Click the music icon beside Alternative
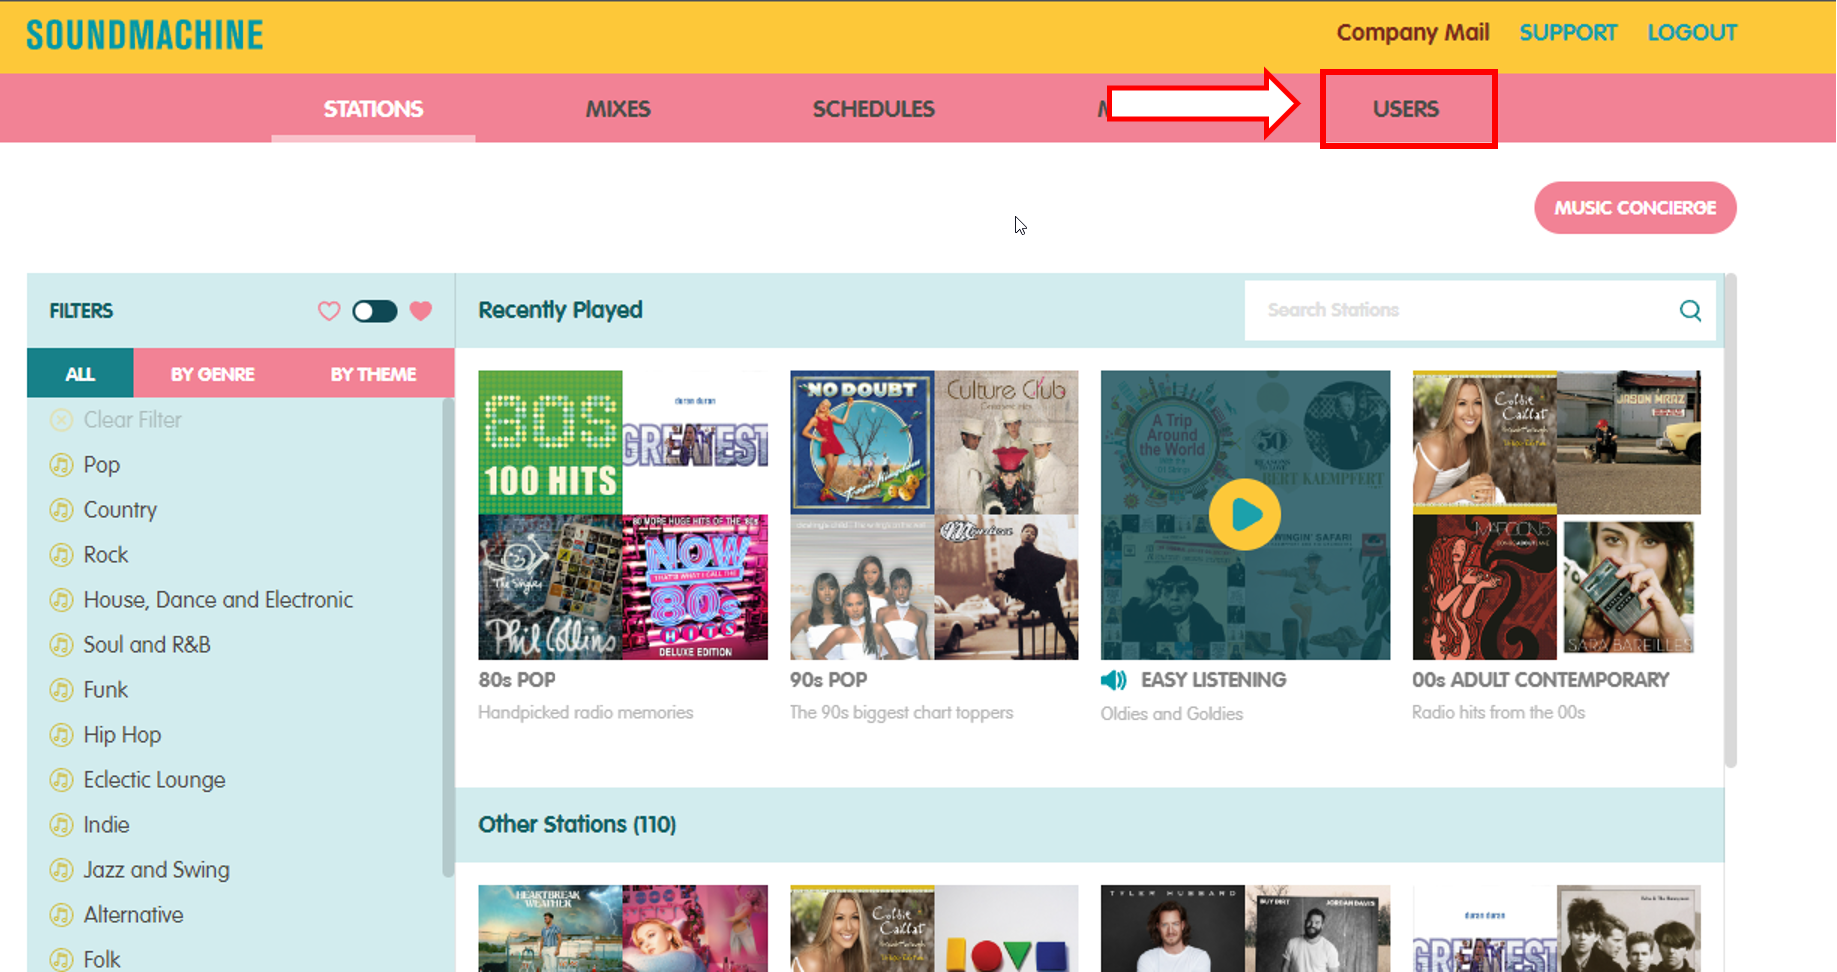1837x972 pixels. [x=61, y=915]
